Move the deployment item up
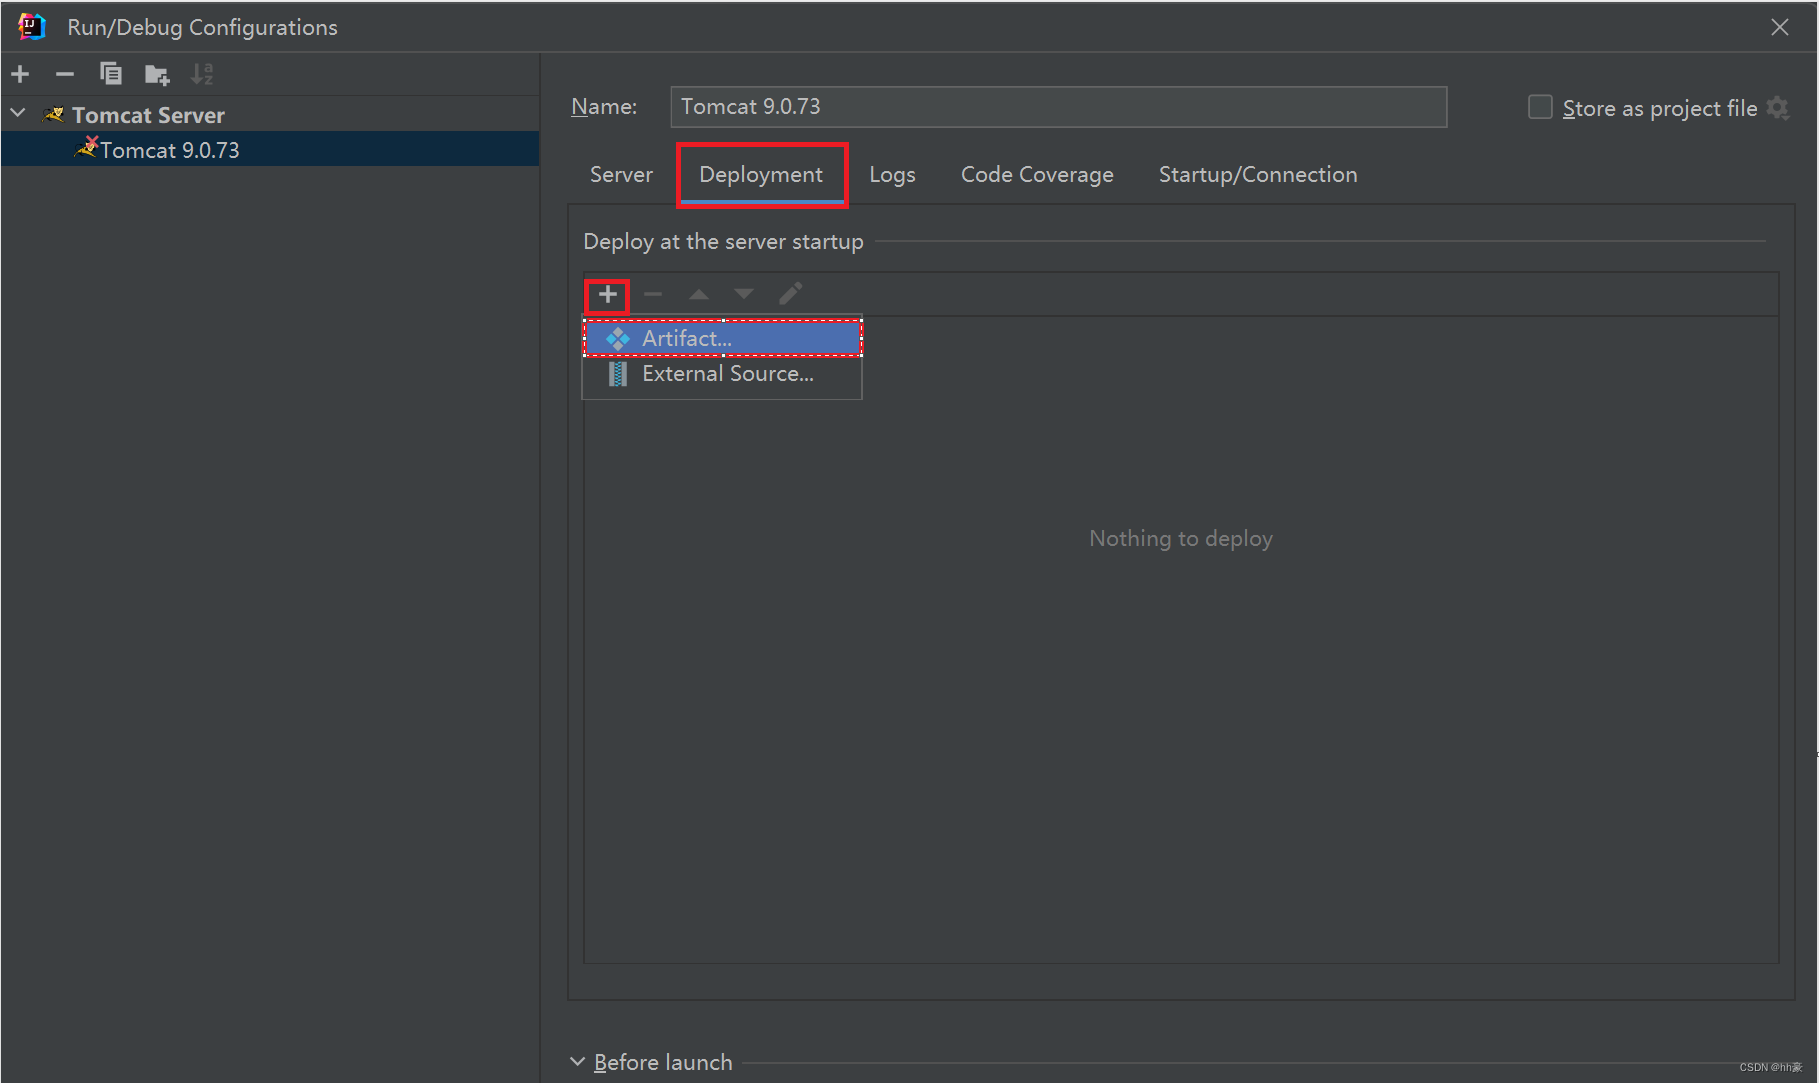This screenshot has width=1819, height=1083. pos(699,294)
